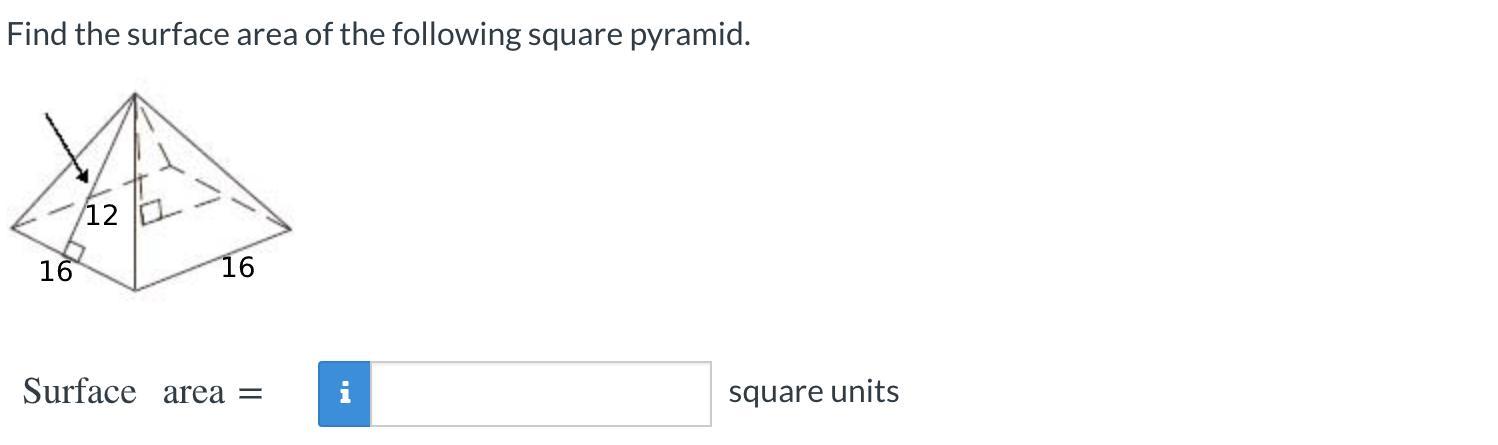Image resolution: width=1498 pixels, height=445 pixels.
Task: Click the far-left corner of the pyramid base
Action: 12,228
